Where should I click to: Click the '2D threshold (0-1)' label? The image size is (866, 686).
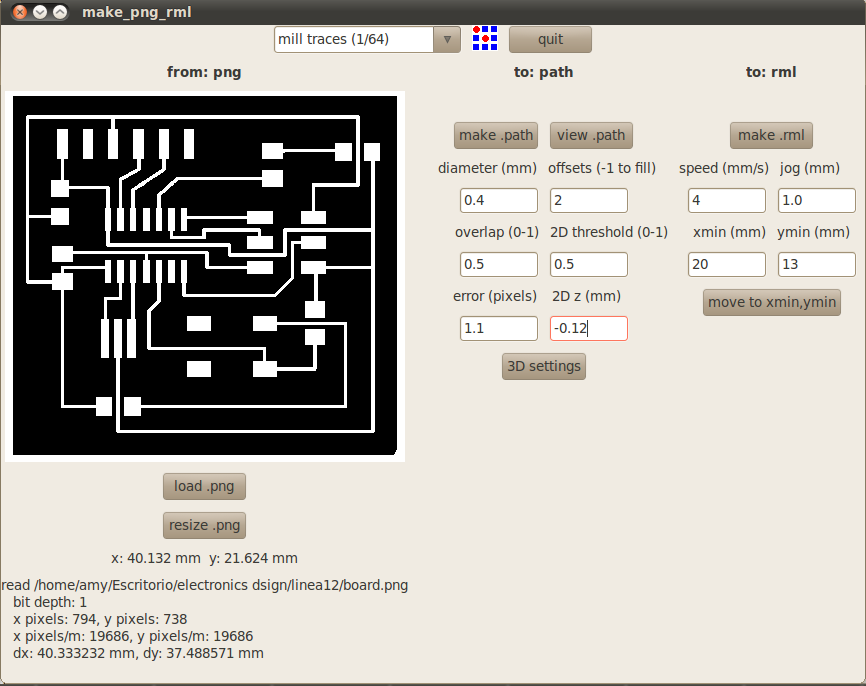click(609, 232)
